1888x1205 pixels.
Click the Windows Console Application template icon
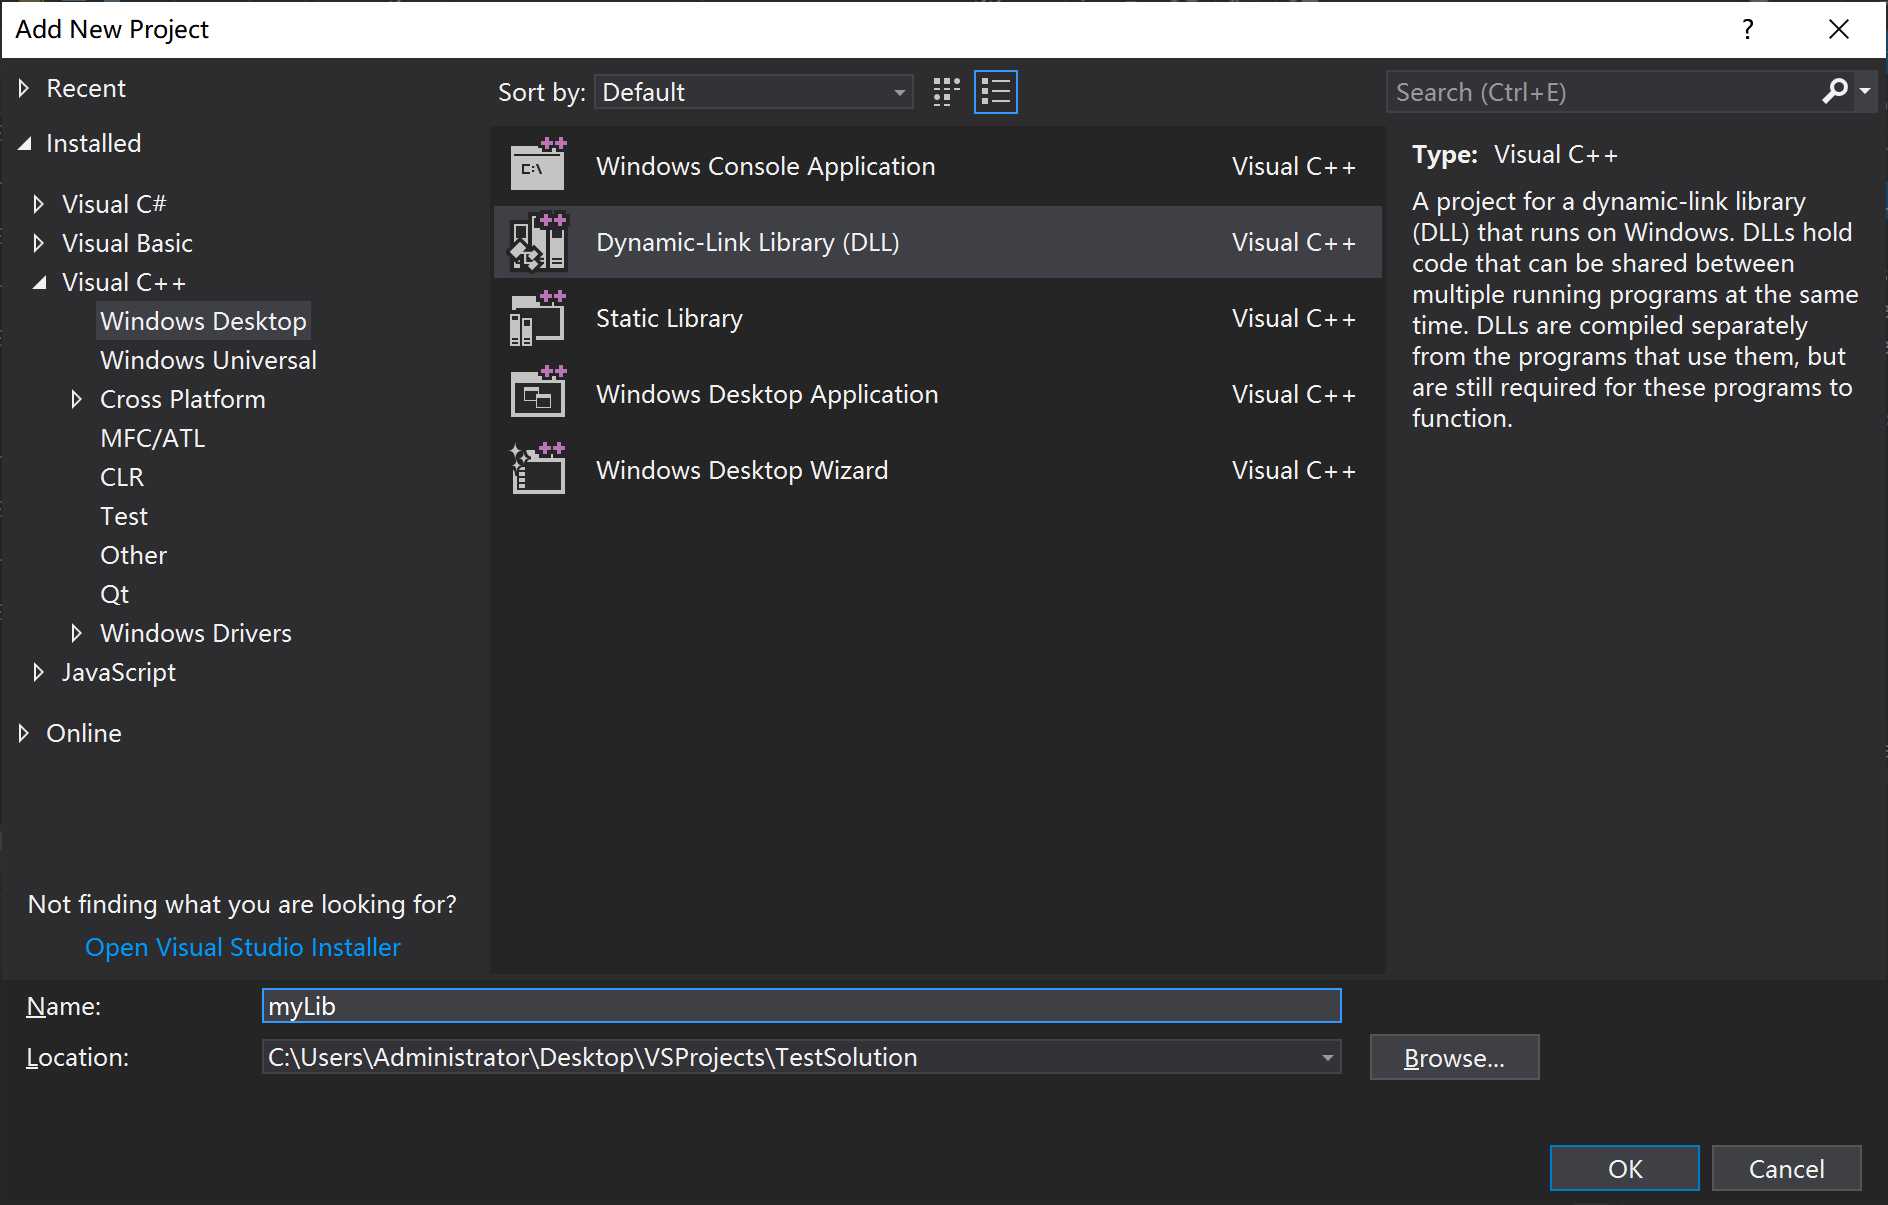click(538, 165)
